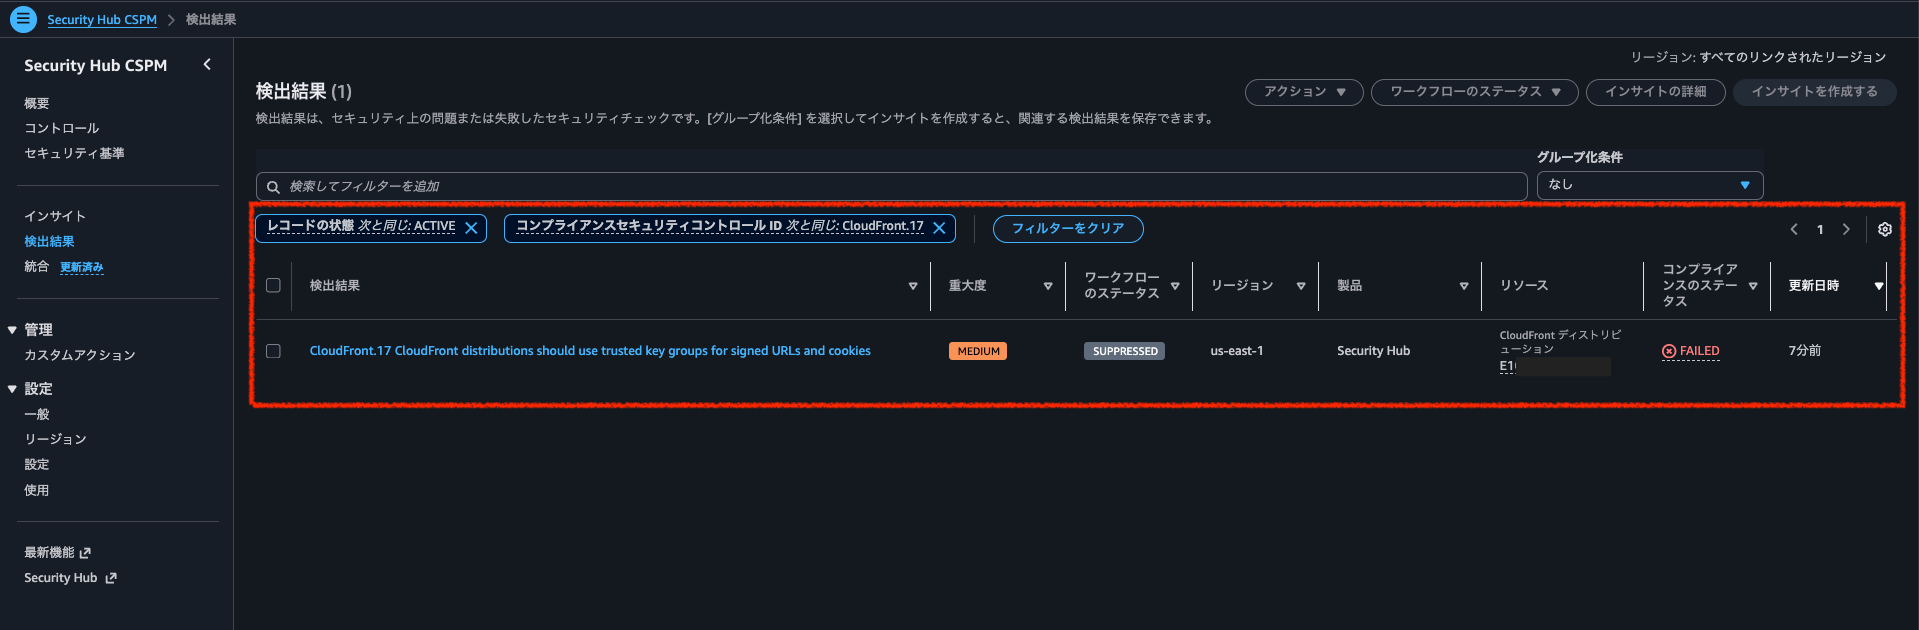This screenshot has width=1919, height=630.
Task: Open 最新機能 external link
Action: 58,553
